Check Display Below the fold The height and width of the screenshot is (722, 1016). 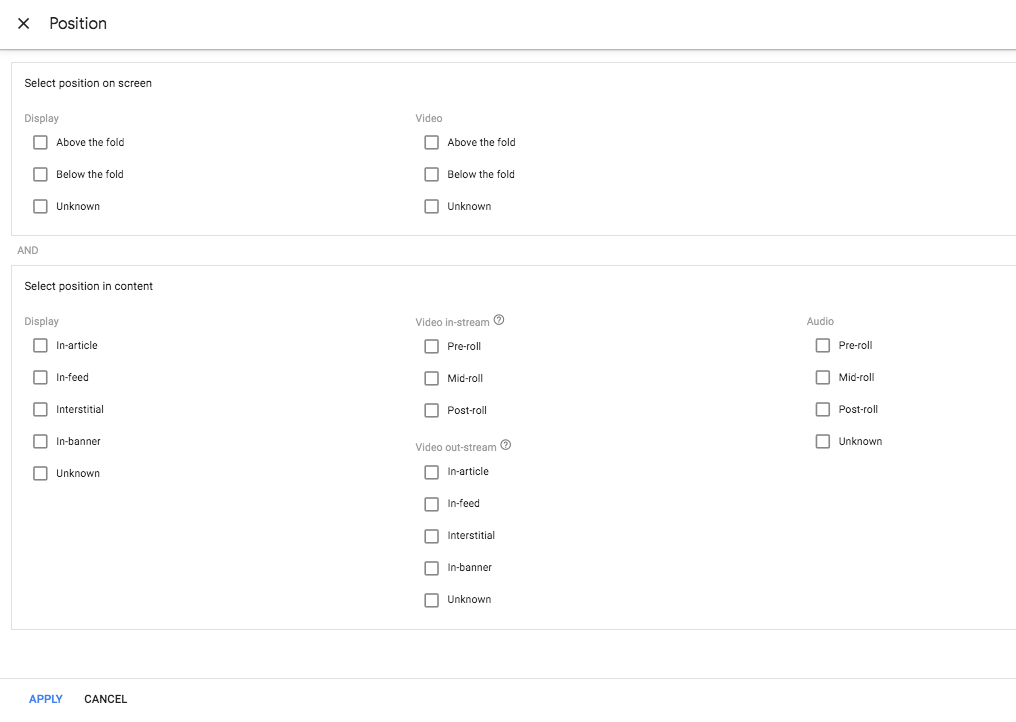click(x=40, y=174)
